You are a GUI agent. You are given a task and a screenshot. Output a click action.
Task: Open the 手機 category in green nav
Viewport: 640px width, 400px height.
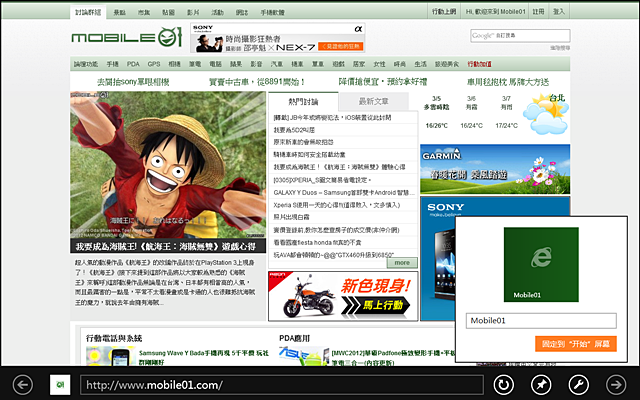[113, 64]
